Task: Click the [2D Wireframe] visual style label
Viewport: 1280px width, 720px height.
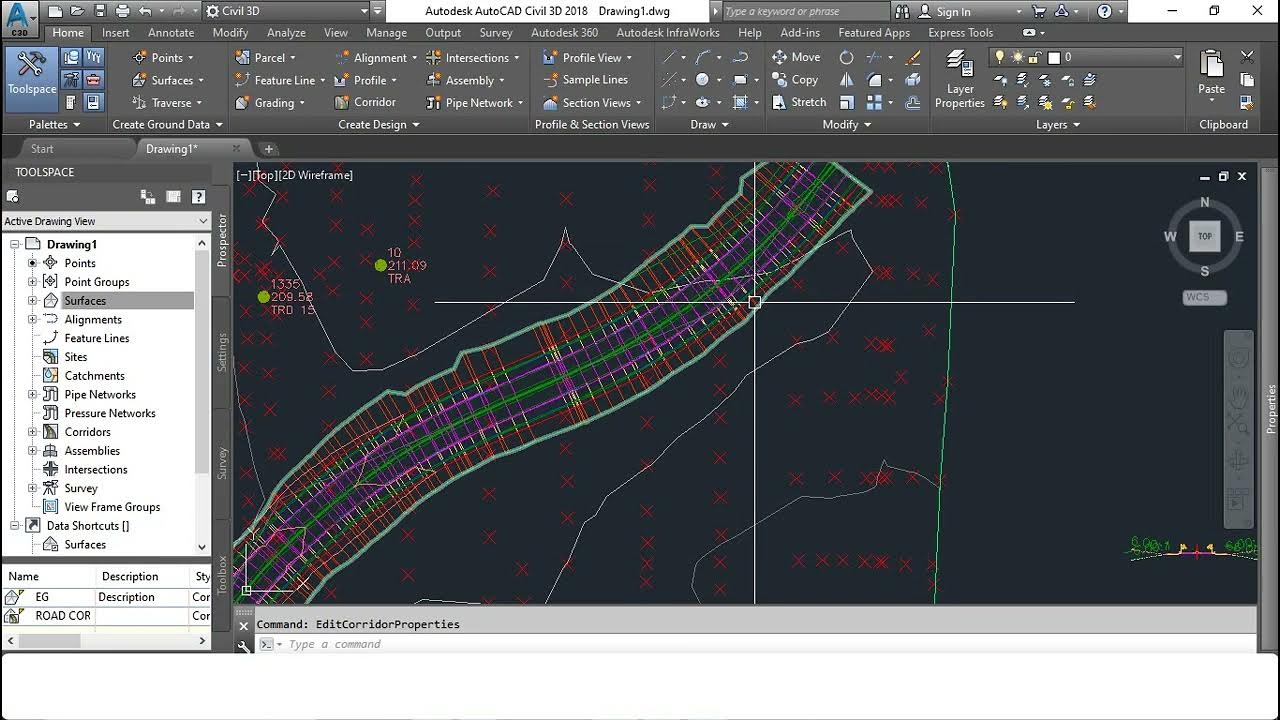Action: pos(315,175)
